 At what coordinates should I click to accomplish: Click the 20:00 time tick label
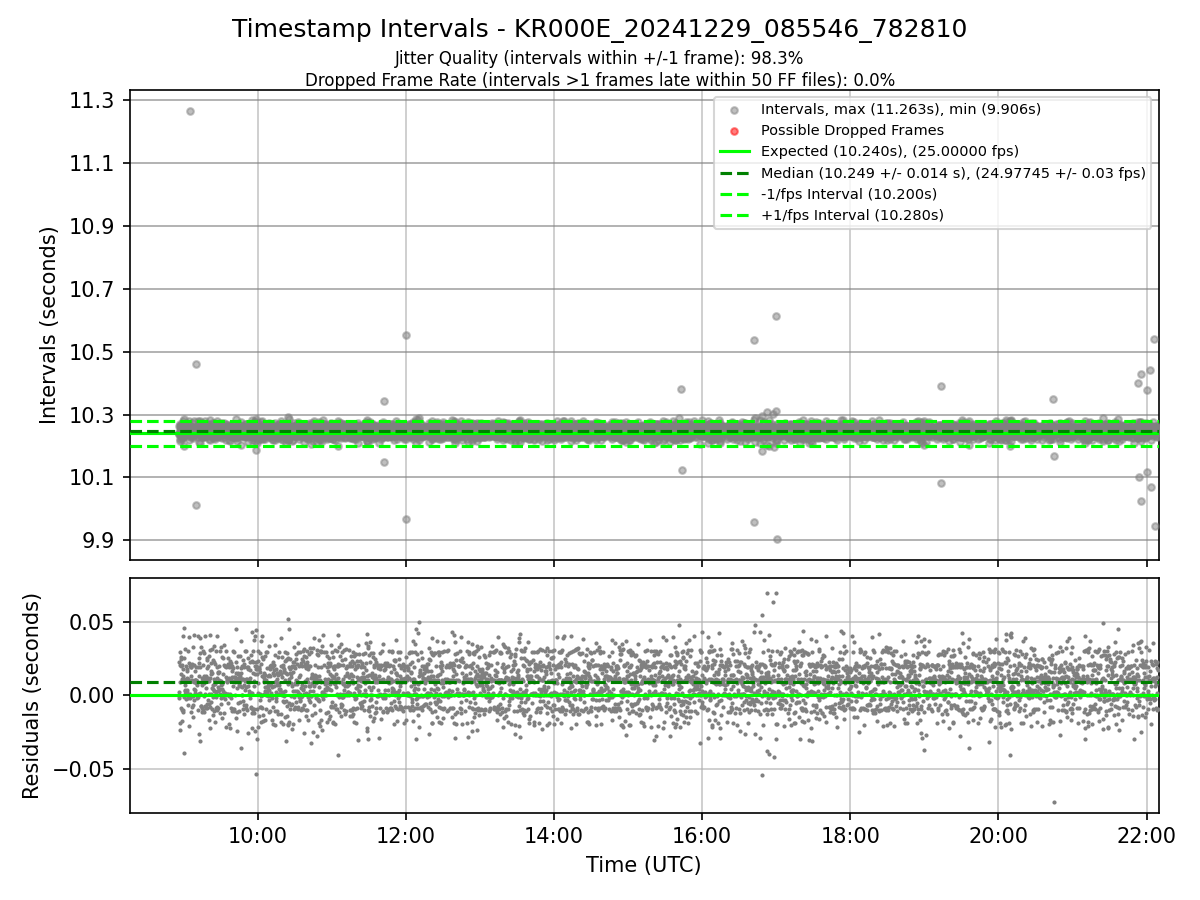[x=998, y=836]
